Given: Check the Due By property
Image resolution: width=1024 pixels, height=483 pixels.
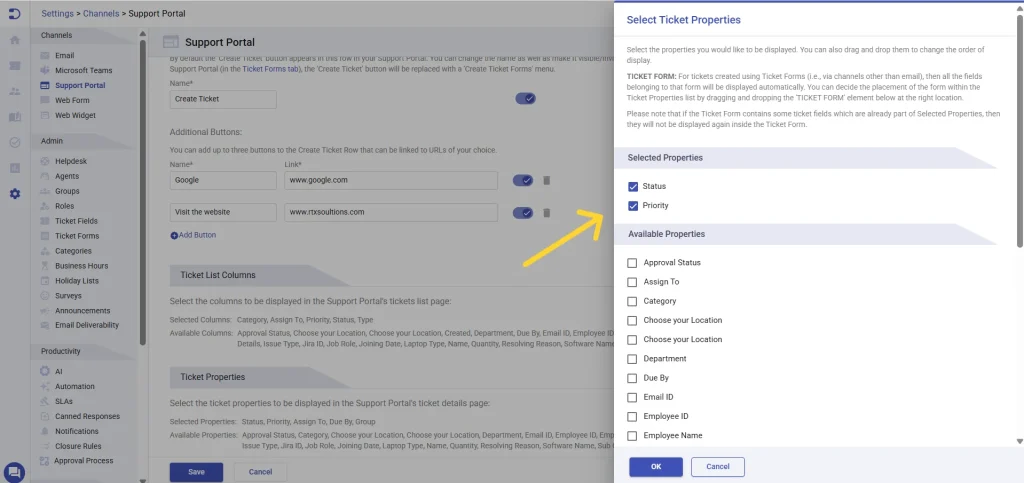Looking at the screenshot, I should 632,378.
